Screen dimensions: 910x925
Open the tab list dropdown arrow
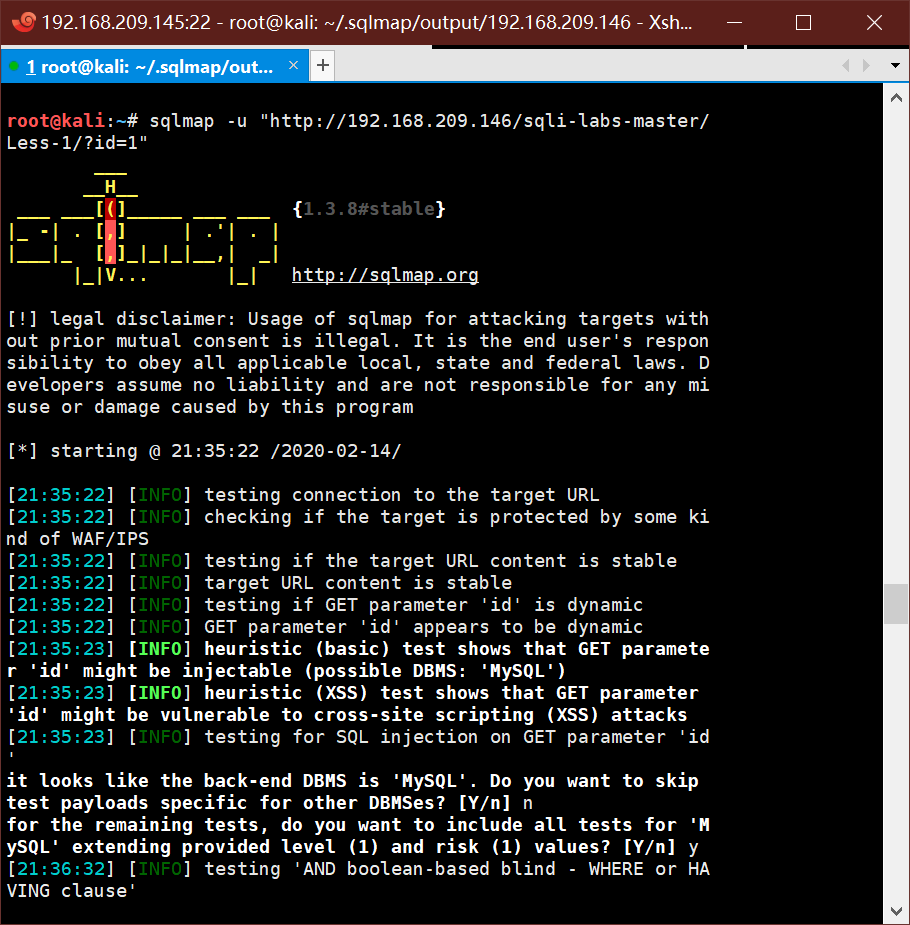(895, 65)
